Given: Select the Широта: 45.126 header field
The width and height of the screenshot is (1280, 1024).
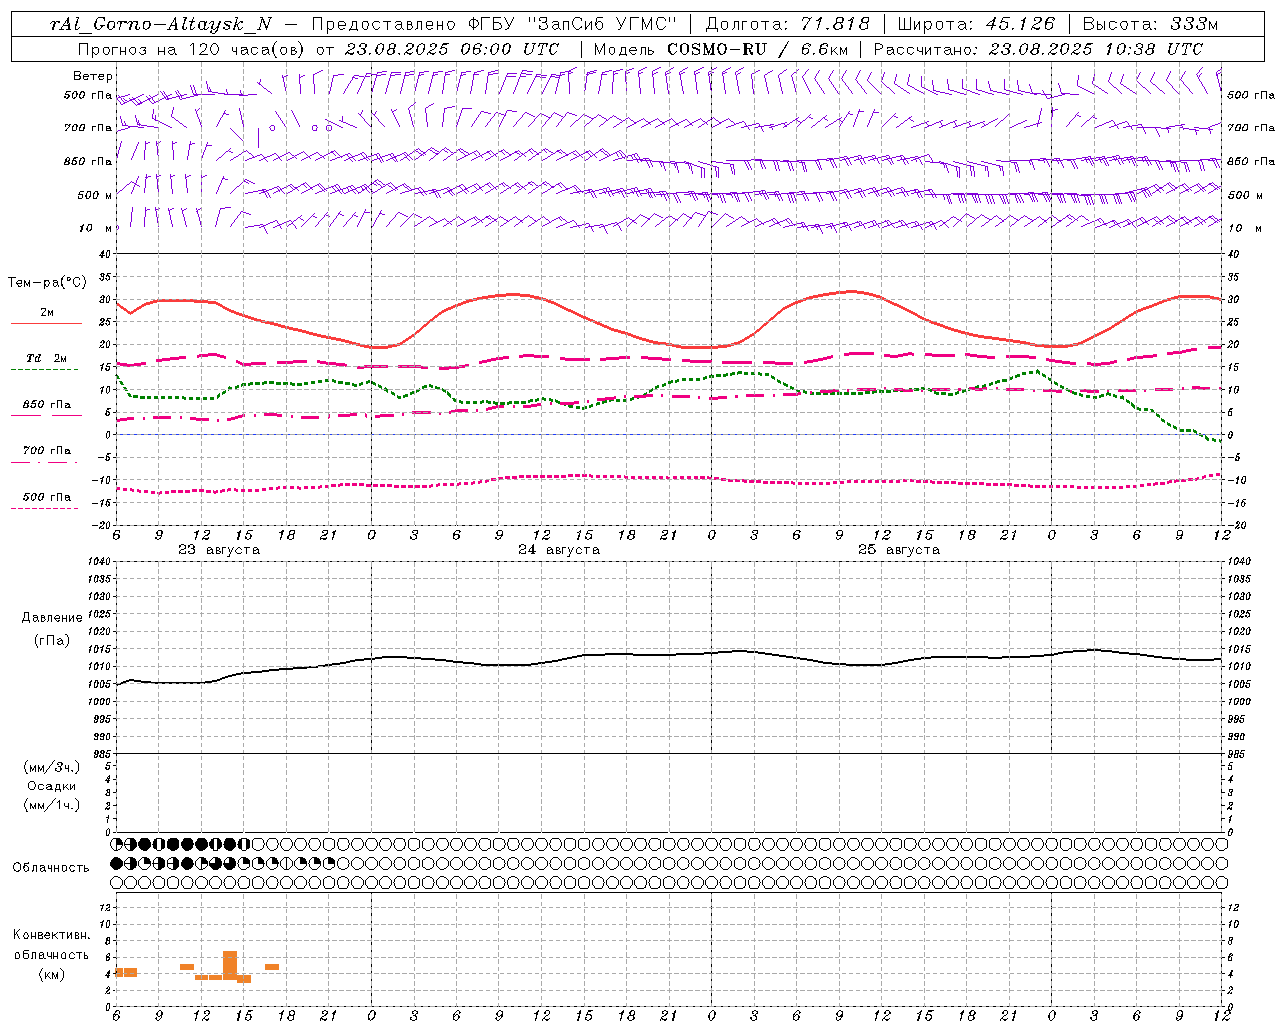Looking at the screenshot, I should pos(976,25).
